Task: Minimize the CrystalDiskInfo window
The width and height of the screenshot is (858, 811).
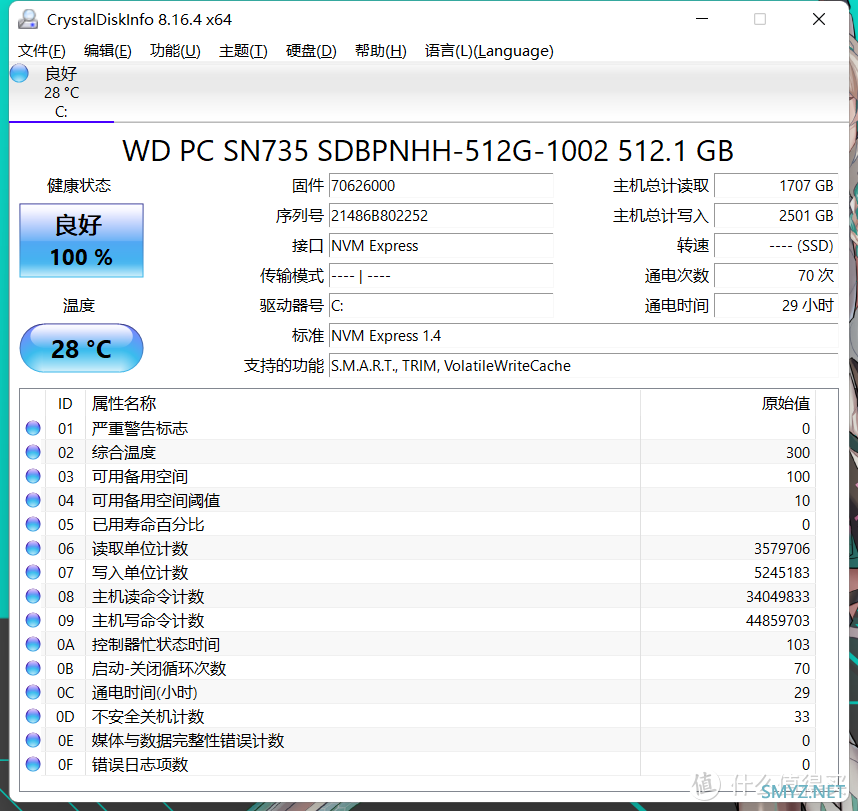Action: (702, 19)
